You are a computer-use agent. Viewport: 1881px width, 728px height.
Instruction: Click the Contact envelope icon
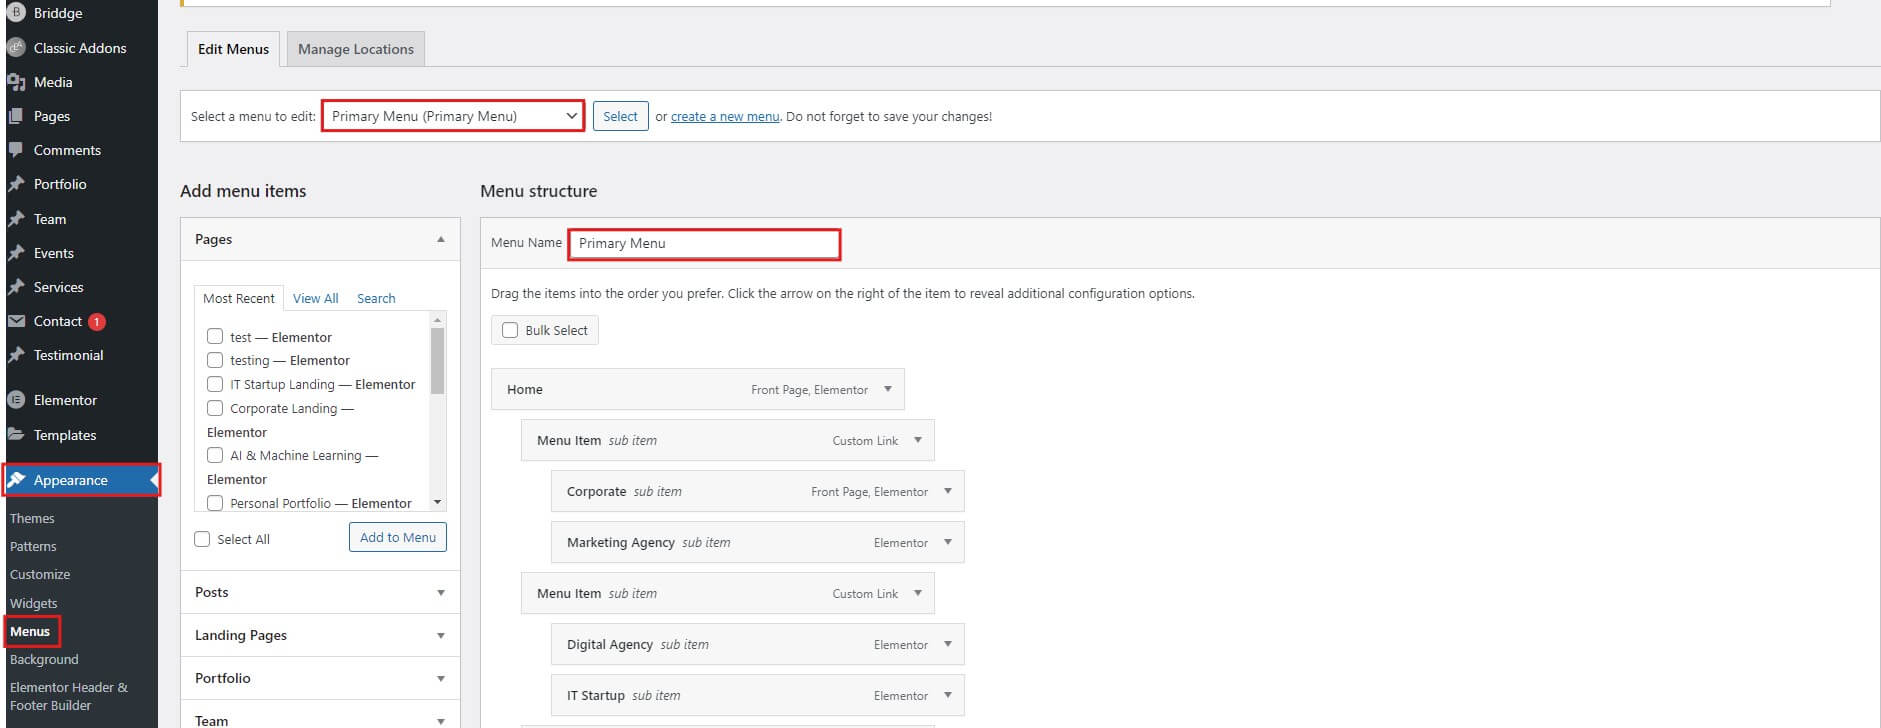16,321
